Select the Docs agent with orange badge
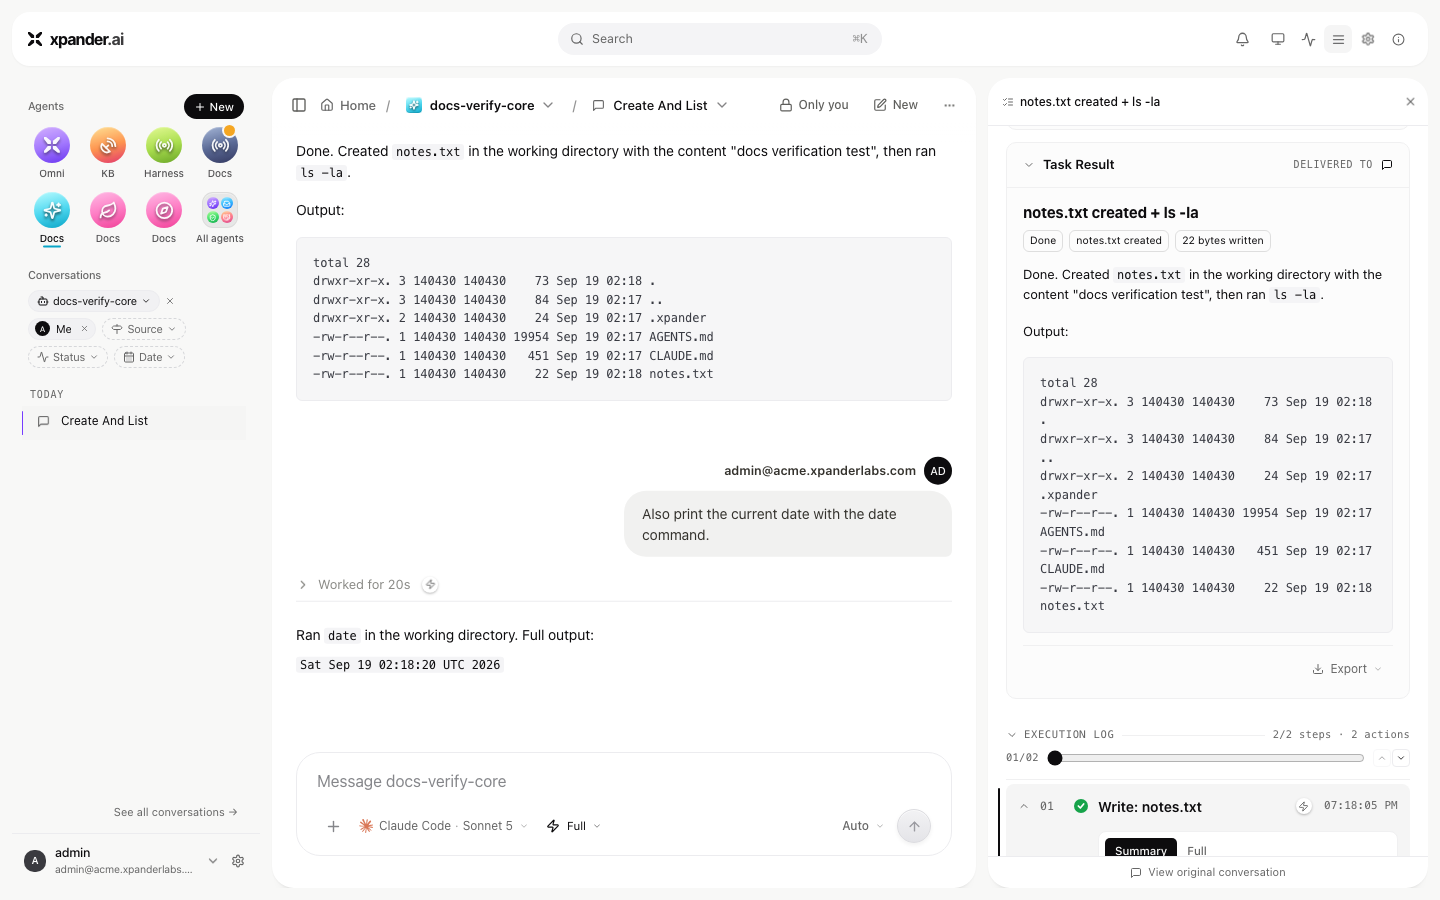Image resolution: width=1440 pixels, height=900 pixels. click(x=220, y=146)
